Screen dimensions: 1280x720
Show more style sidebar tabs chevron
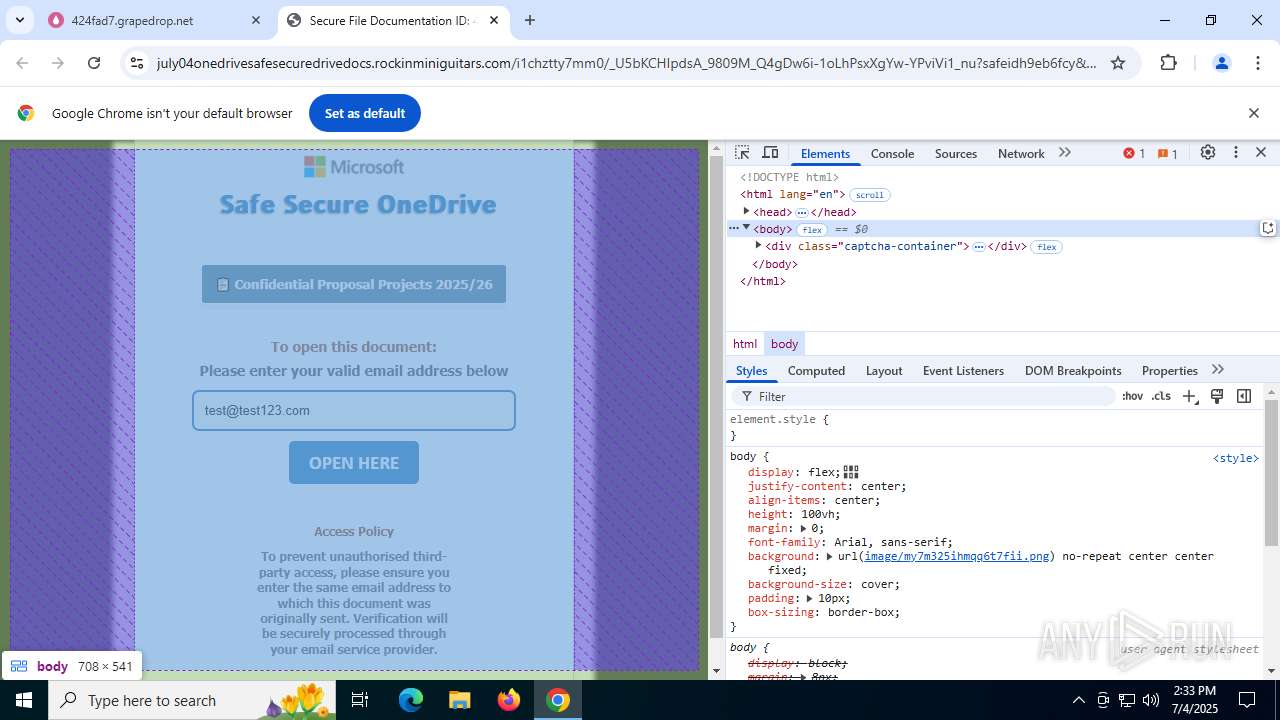point(1218,370)
